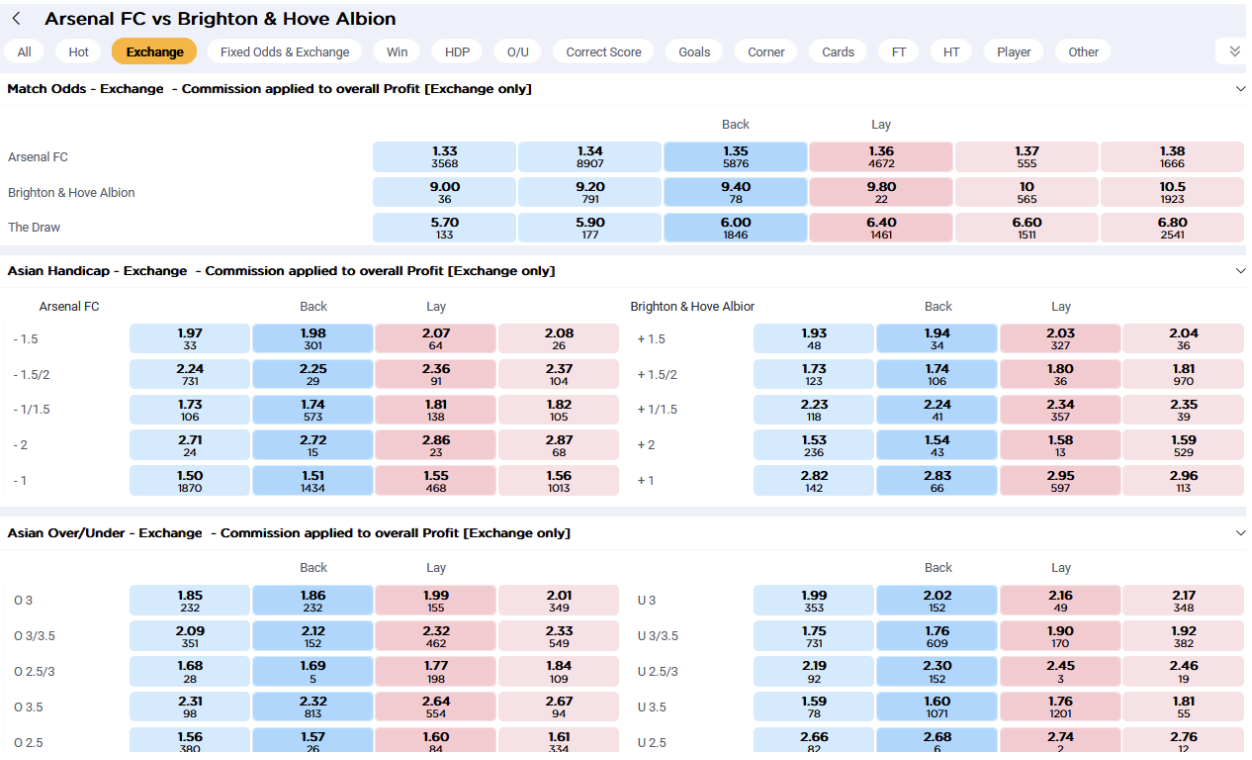Switch to the Correct Score tab

pos(603,52)
